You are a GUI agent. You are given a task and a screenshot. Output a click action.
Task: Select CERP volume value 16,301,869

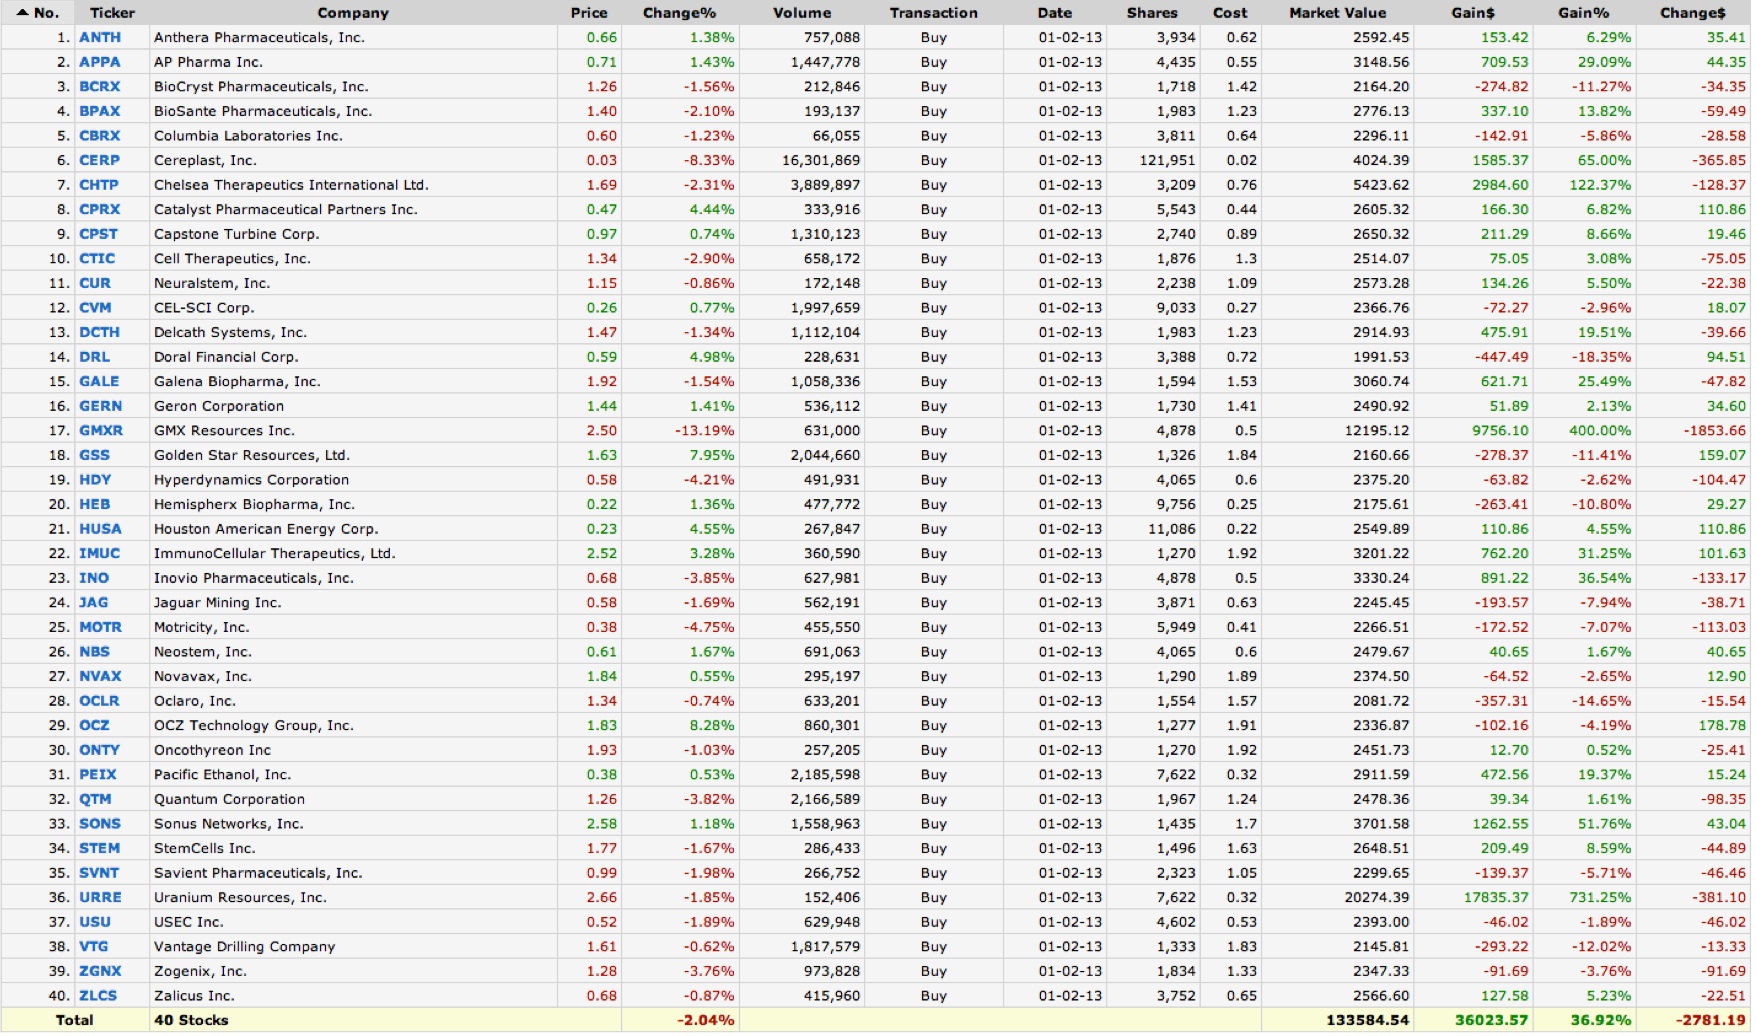pyautogui.click(x=821, y=160)
